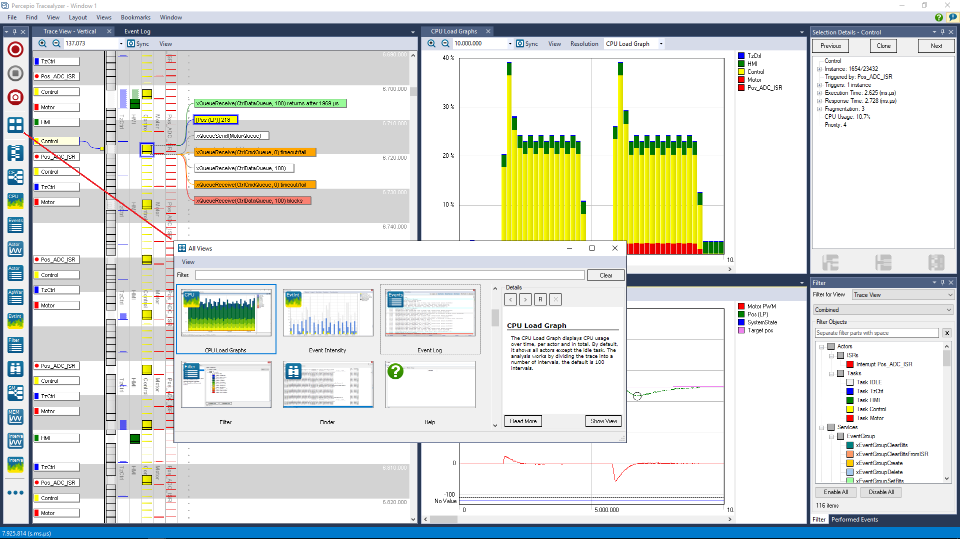
Task: Click the last gray icon under Selection Details
Action: pos(936,263)
